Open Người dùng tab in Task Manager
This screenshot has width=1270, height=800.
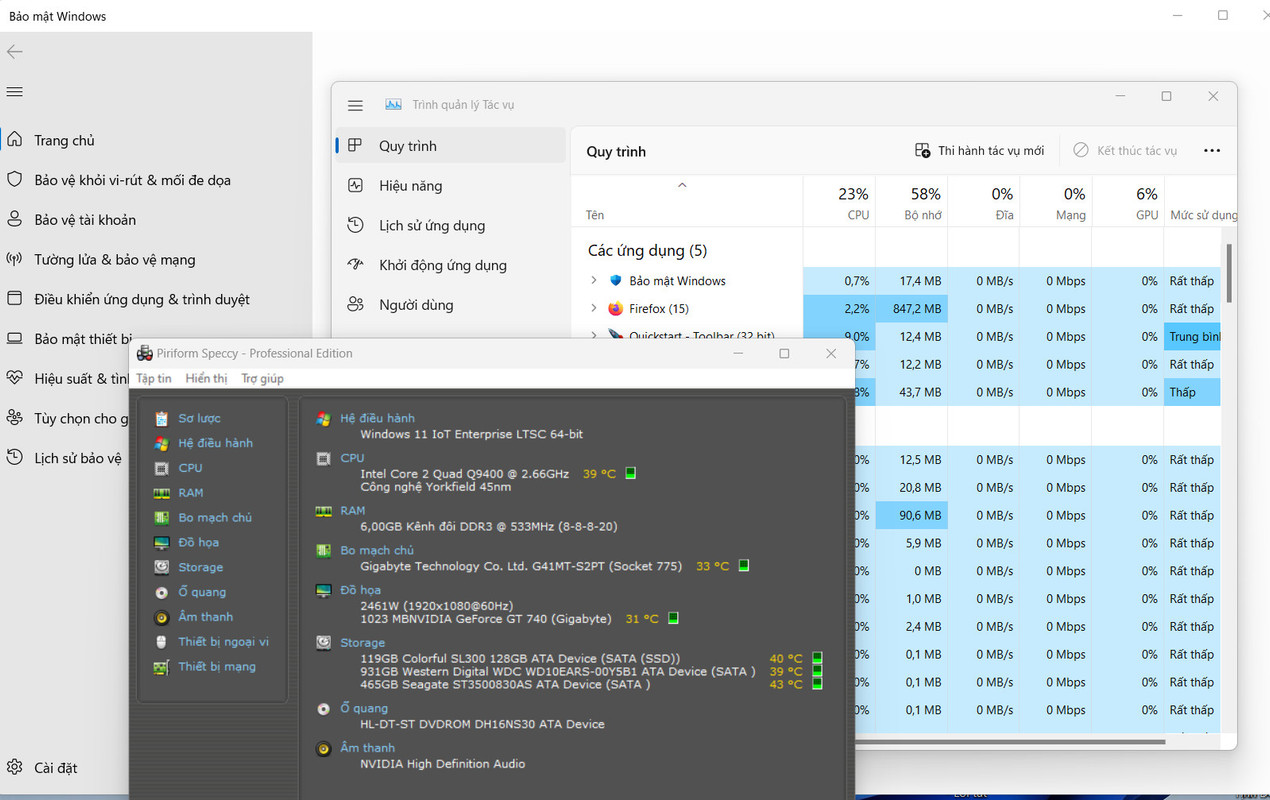click(452, 305)
